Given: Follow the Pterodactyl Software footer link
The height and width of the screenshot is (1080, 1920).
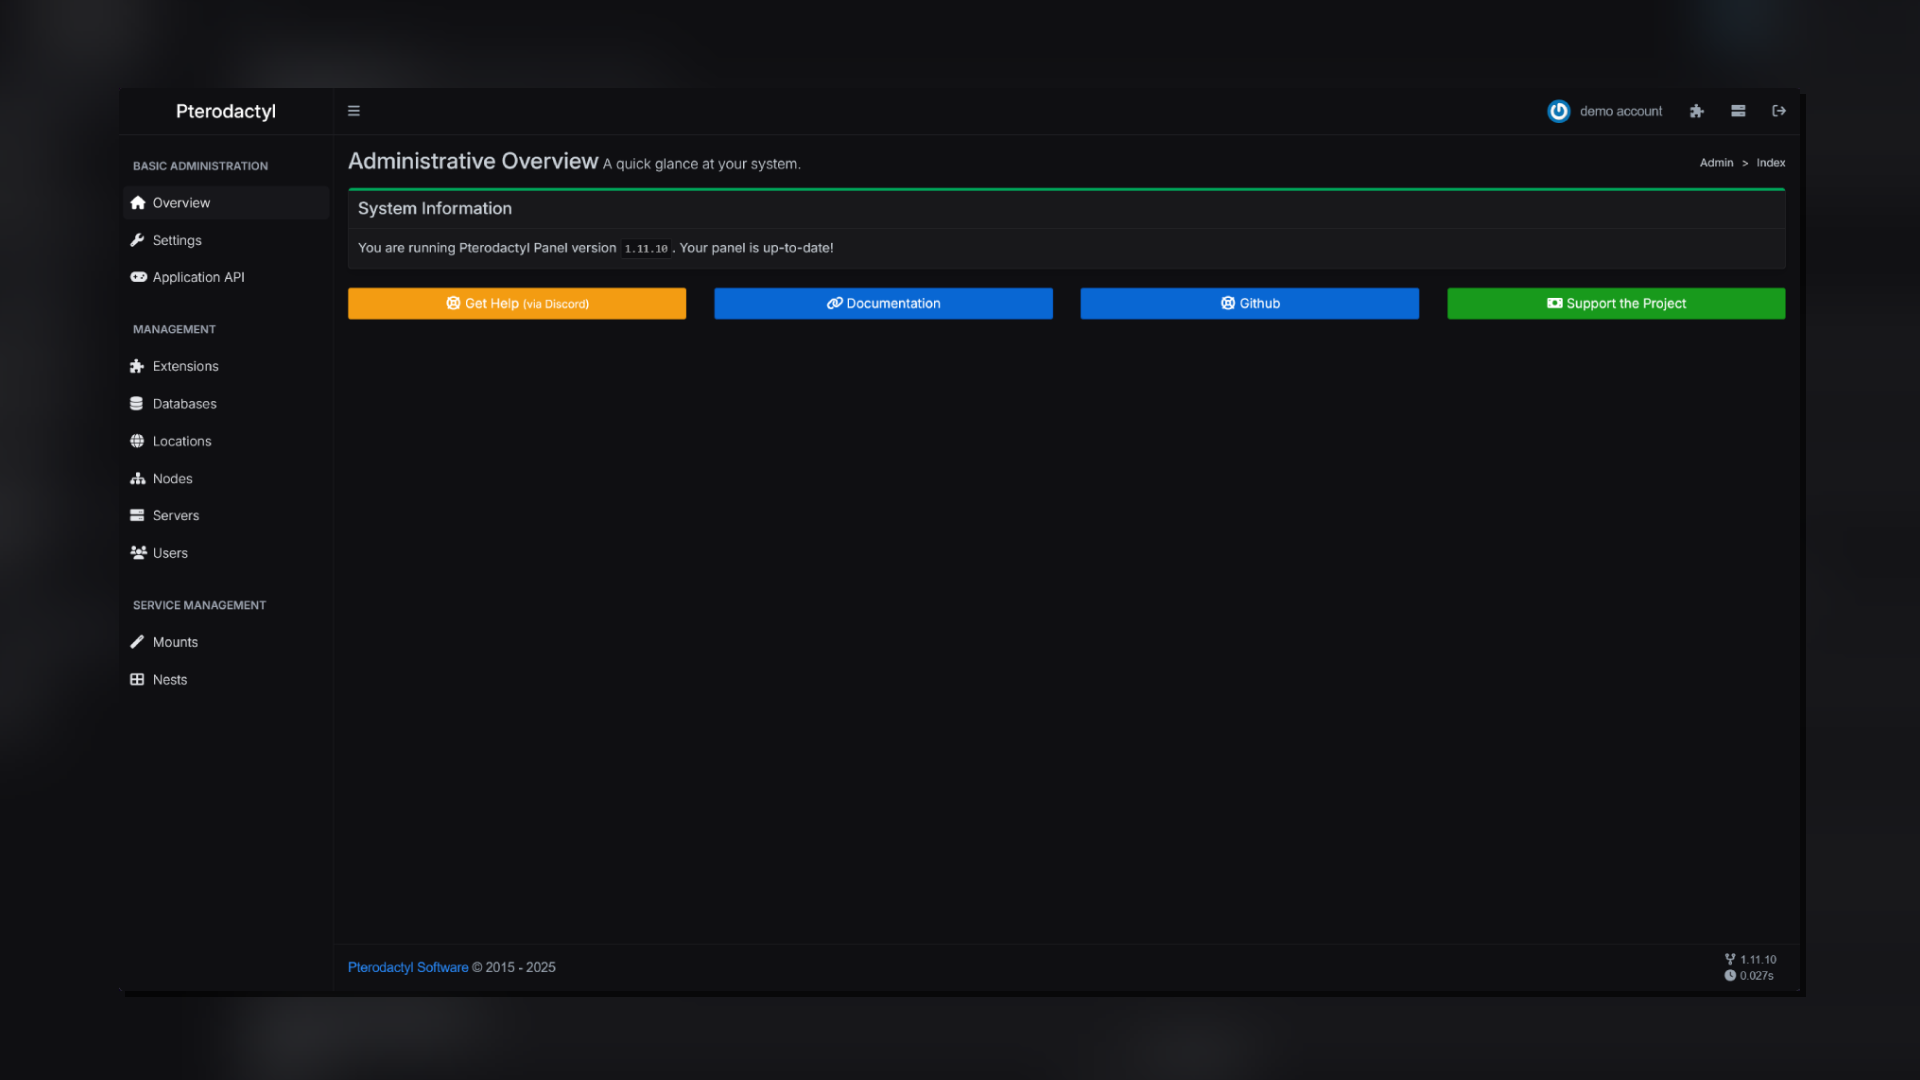Looking at the screenshot, I should tap(408, 967).
